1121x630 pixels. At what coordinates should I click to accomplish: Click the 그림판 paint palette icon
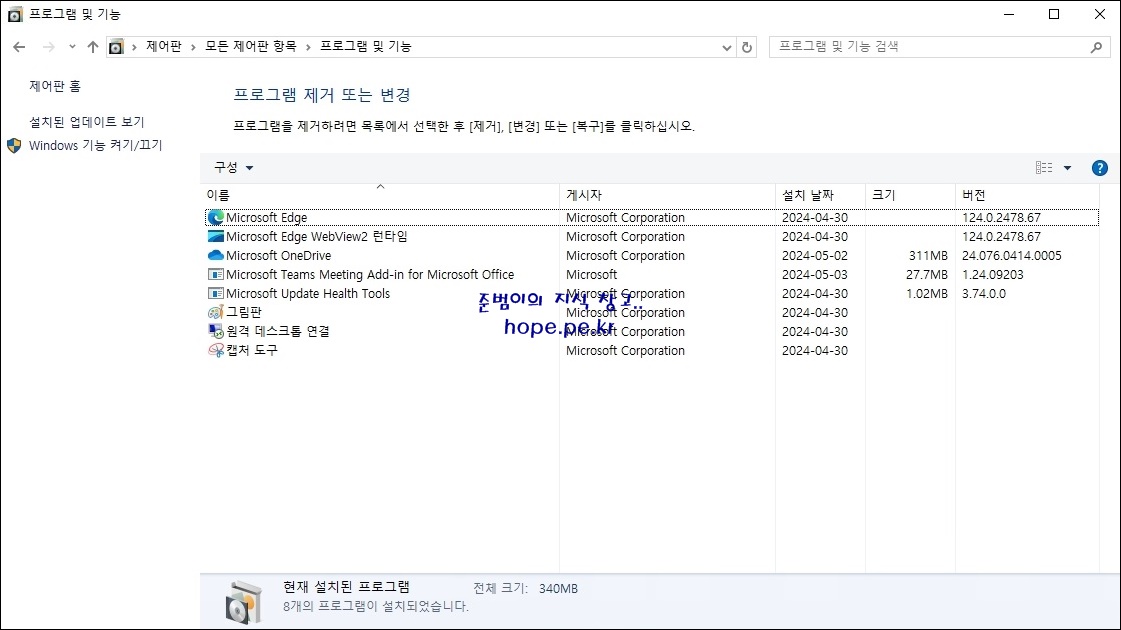pos(215,312)
